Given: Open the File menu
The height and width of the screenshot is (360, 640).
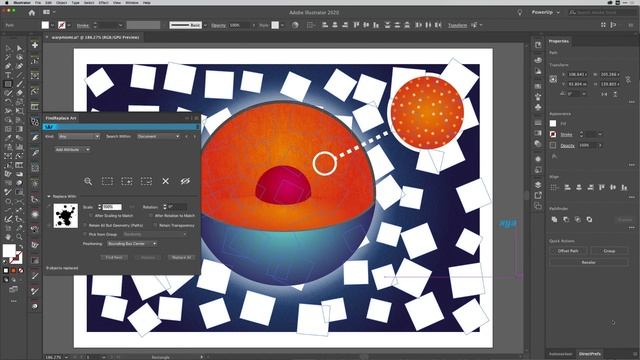Looking at the screenshot, I should [x=38, y=2].
